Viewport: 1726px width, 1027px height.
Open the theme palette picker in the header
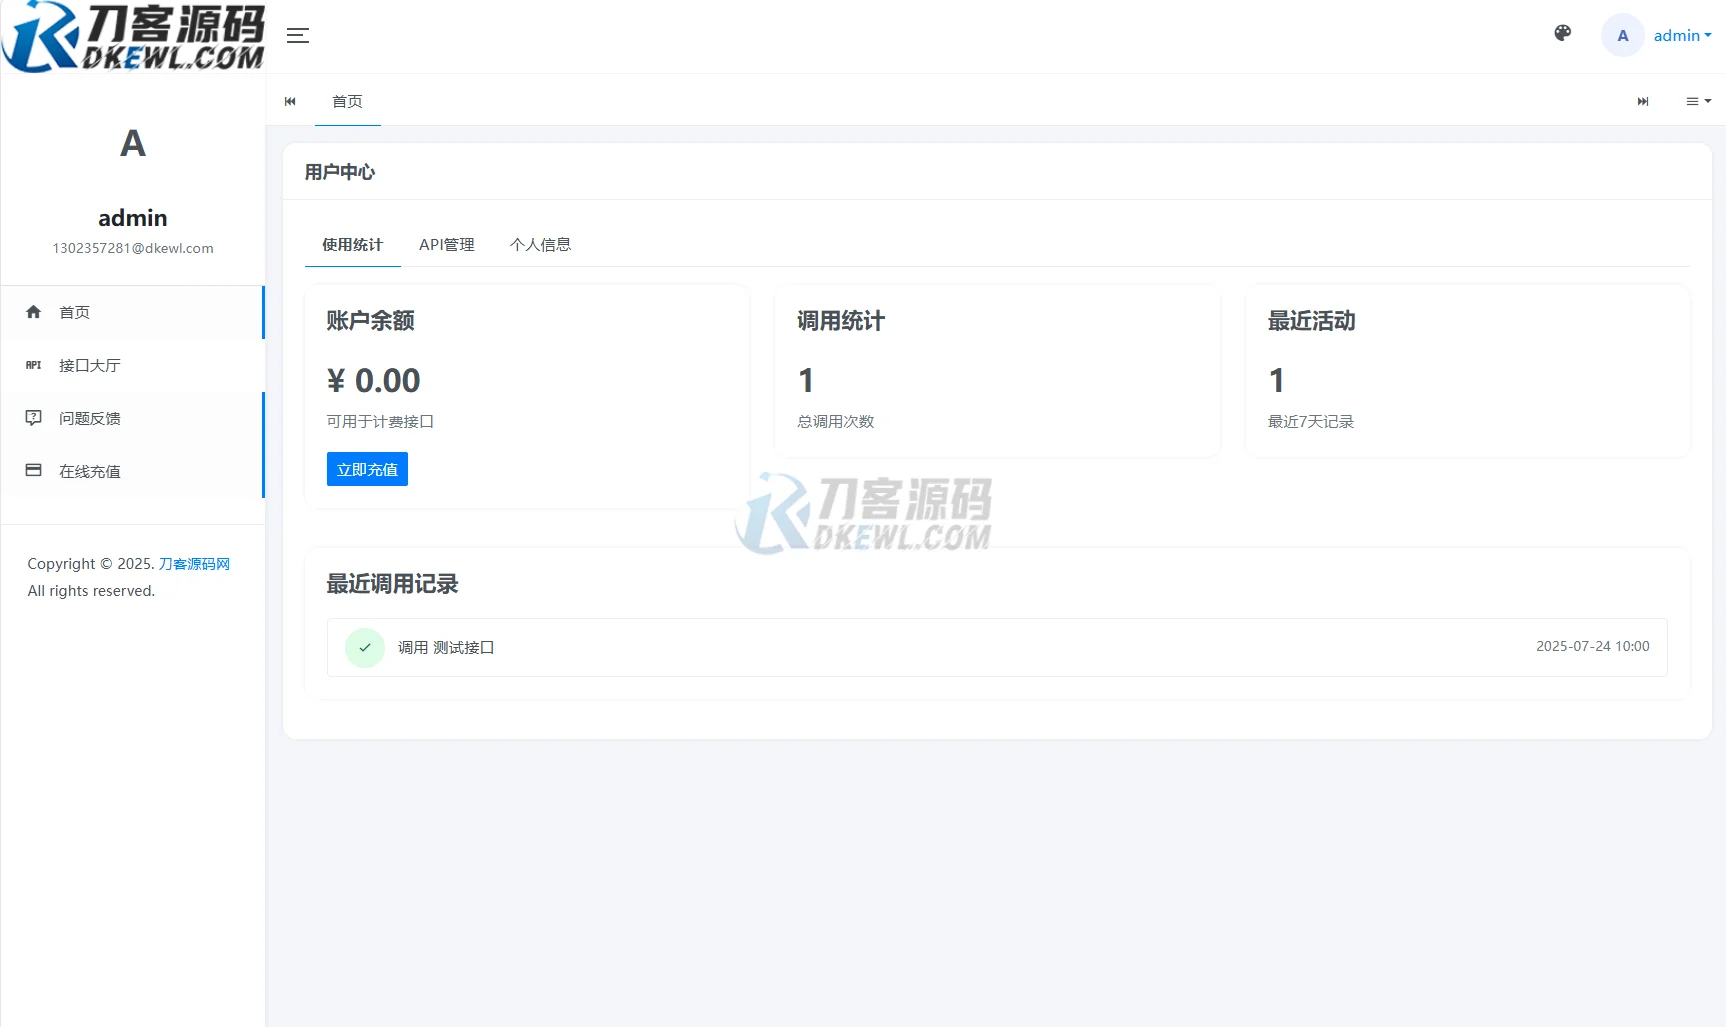click(1561, 33)
